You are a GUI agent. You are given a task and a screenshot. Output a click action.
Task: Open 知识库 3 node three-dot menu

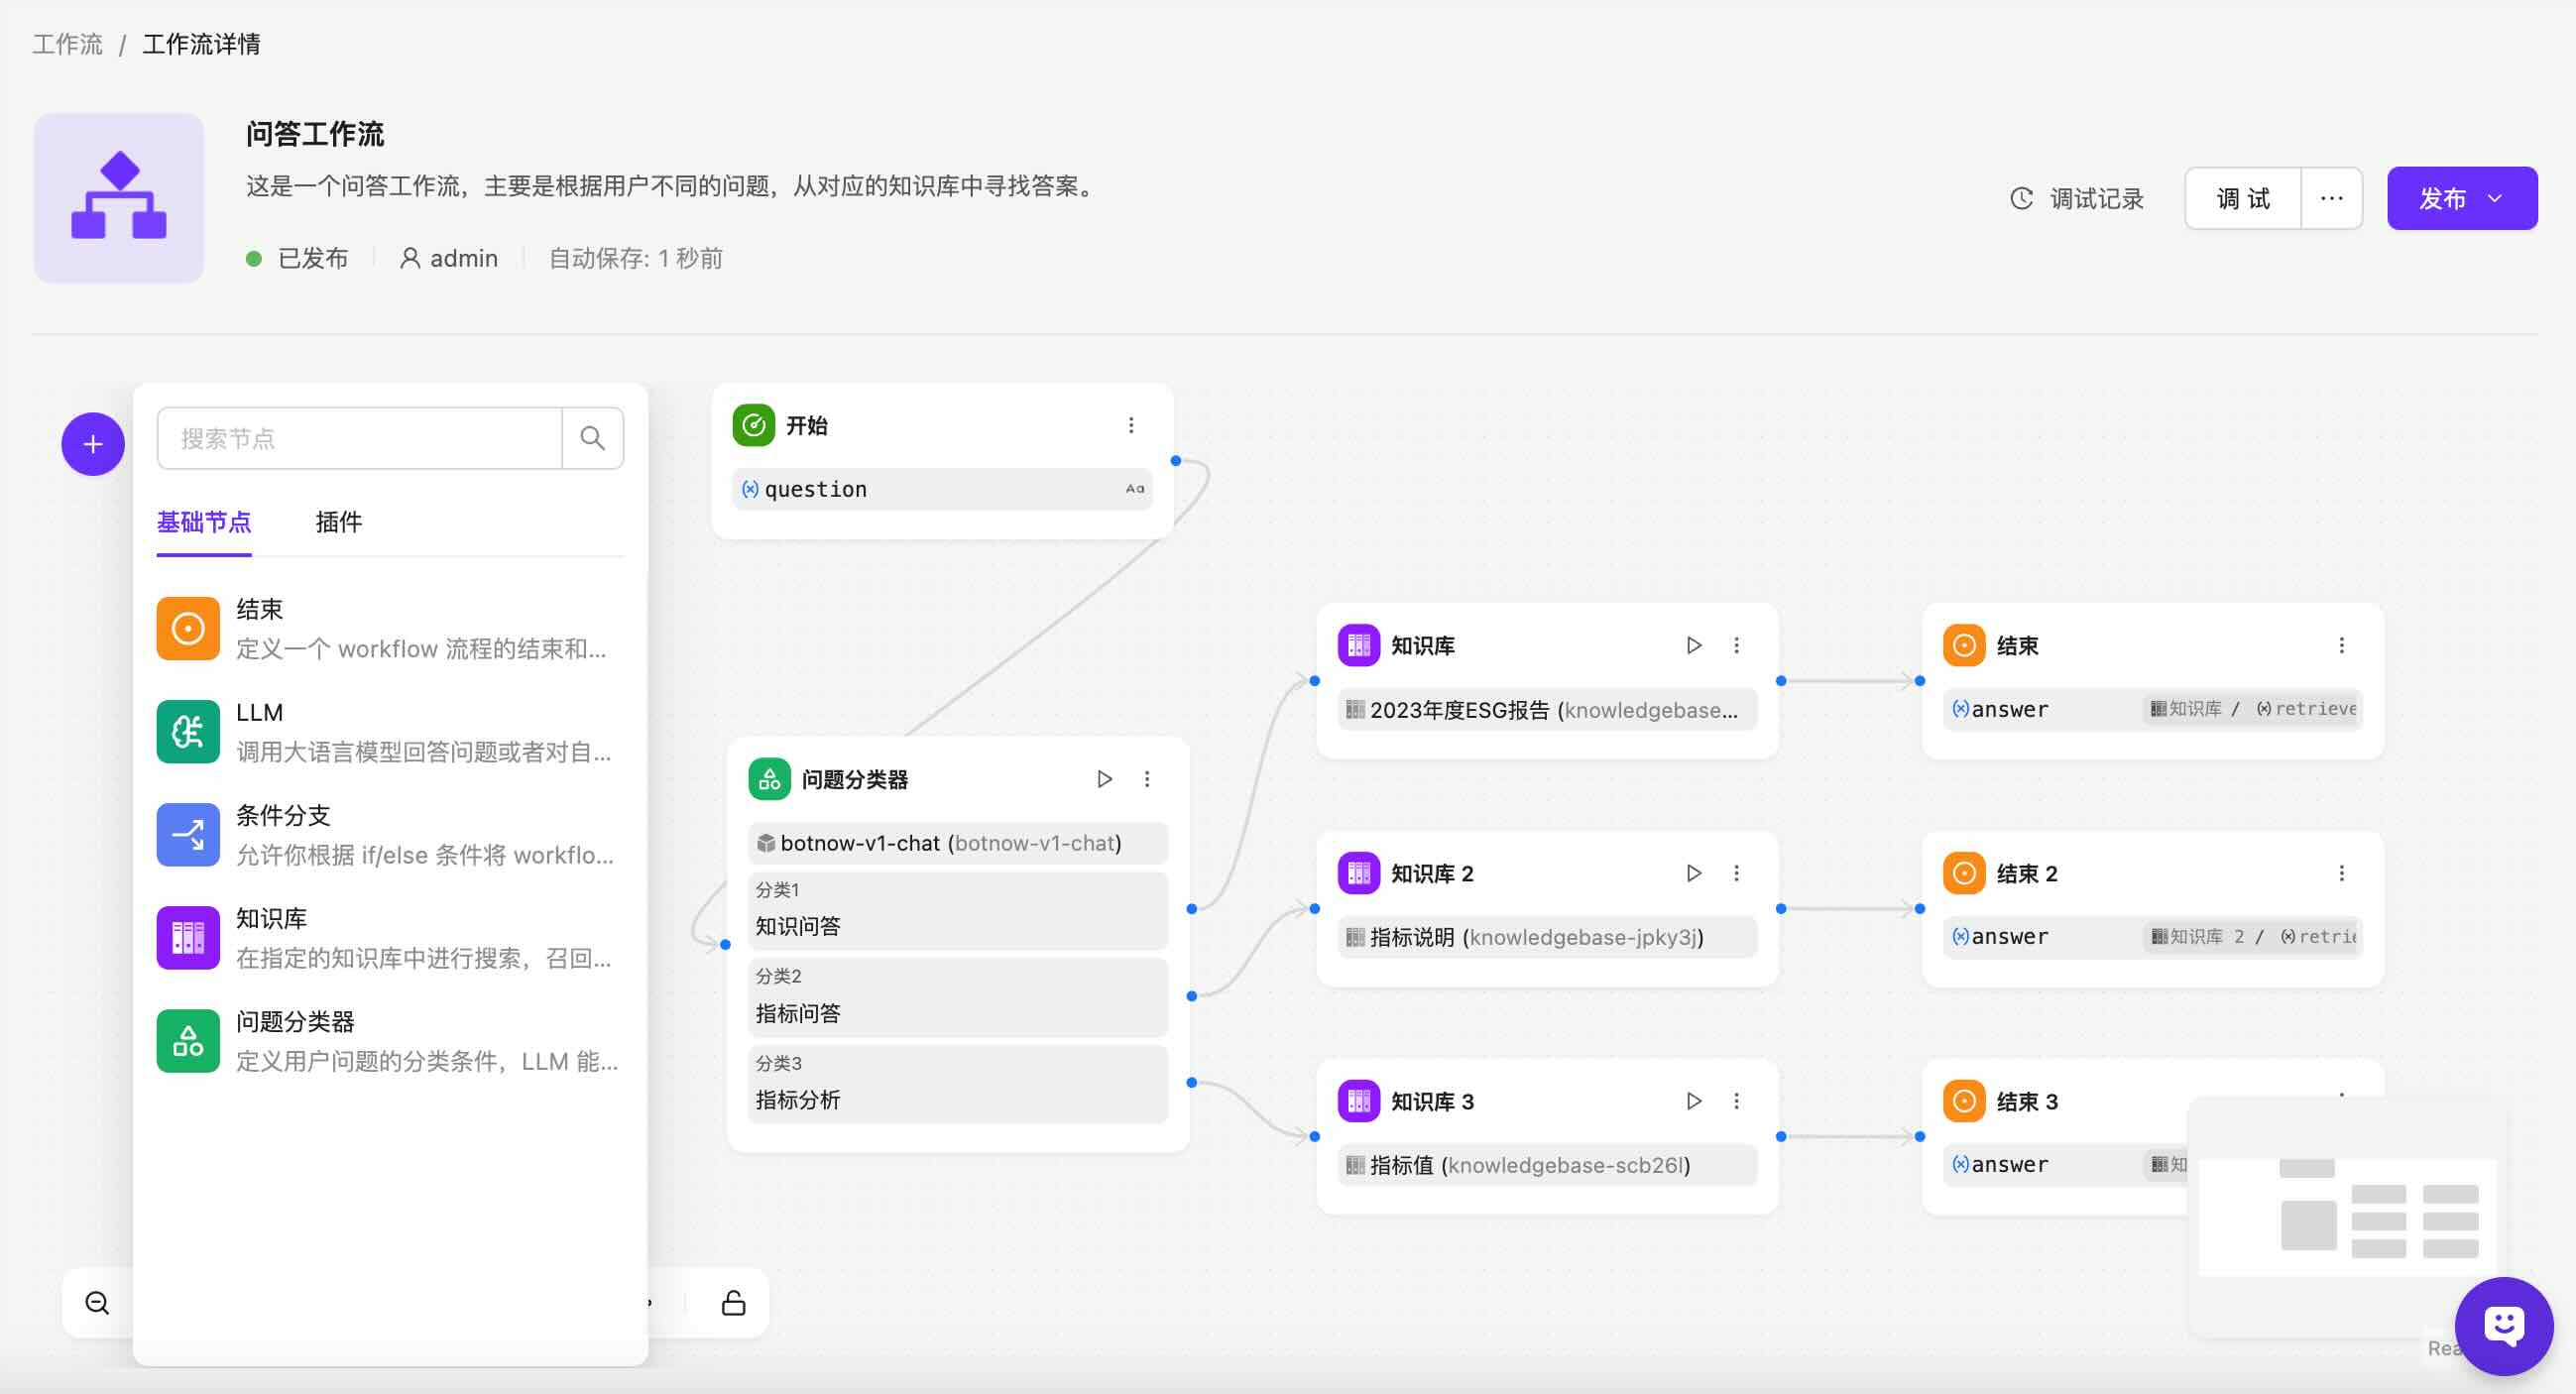point(1736,1101)
